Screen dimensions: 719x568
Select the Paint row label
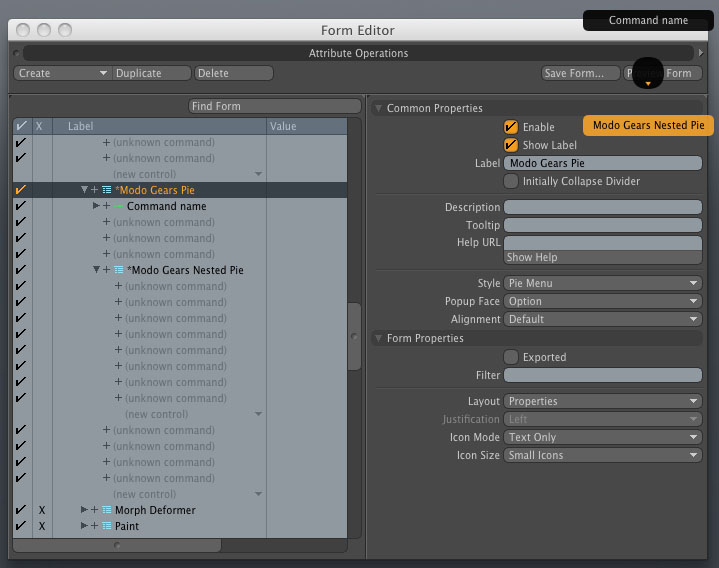127,526
